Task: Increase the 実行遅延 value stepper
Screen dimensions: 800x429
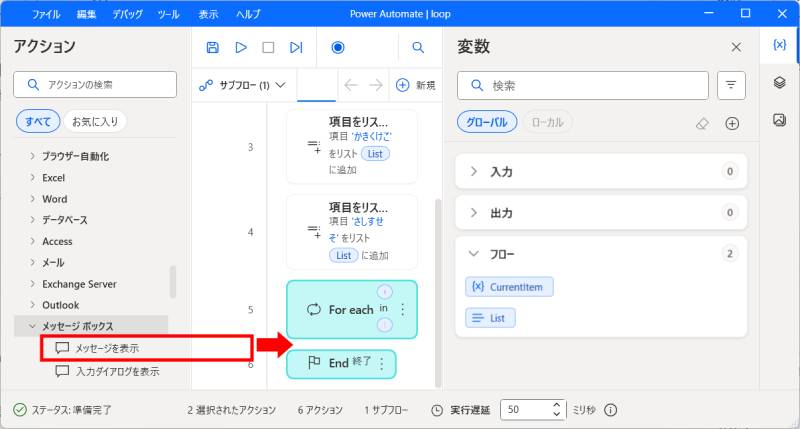Action: [x=557, y=405]
